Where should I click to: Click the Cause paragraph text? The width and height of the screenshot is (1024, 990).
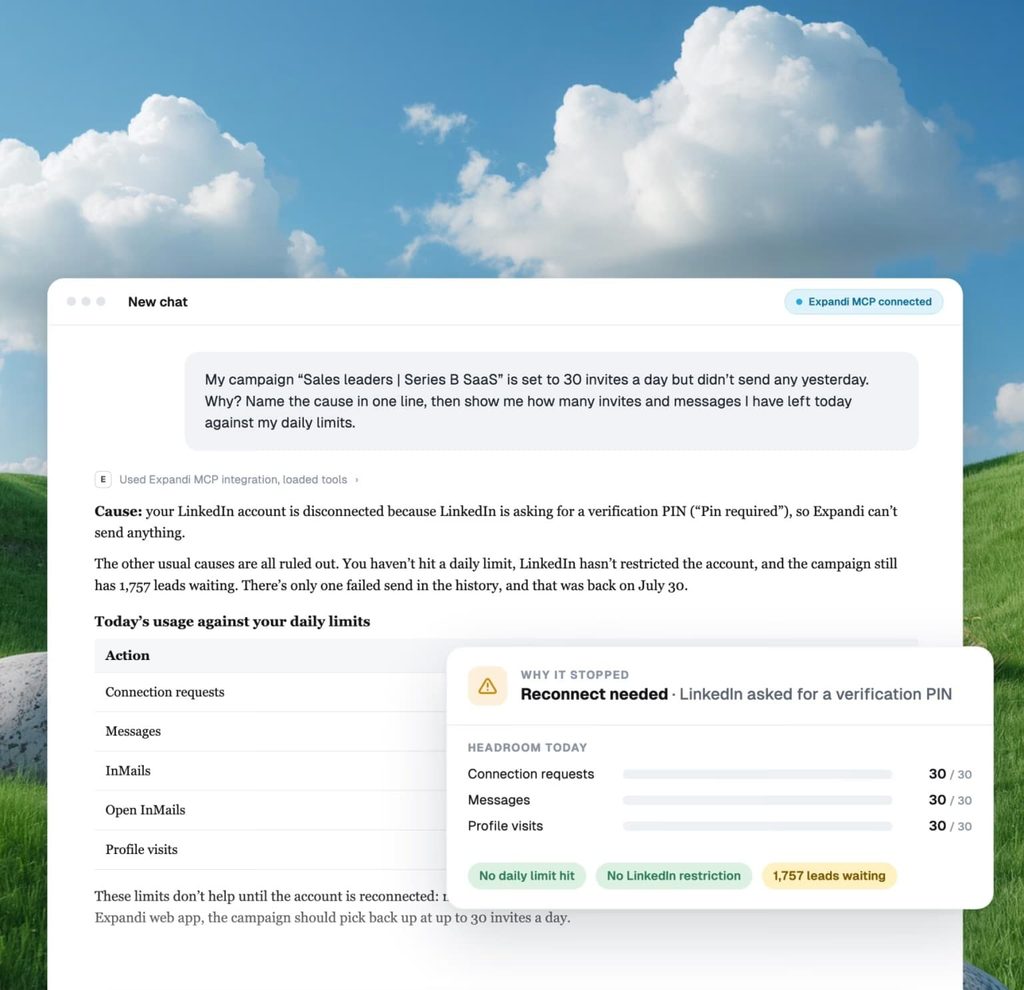pyautogui.click(x=496, y=522)
